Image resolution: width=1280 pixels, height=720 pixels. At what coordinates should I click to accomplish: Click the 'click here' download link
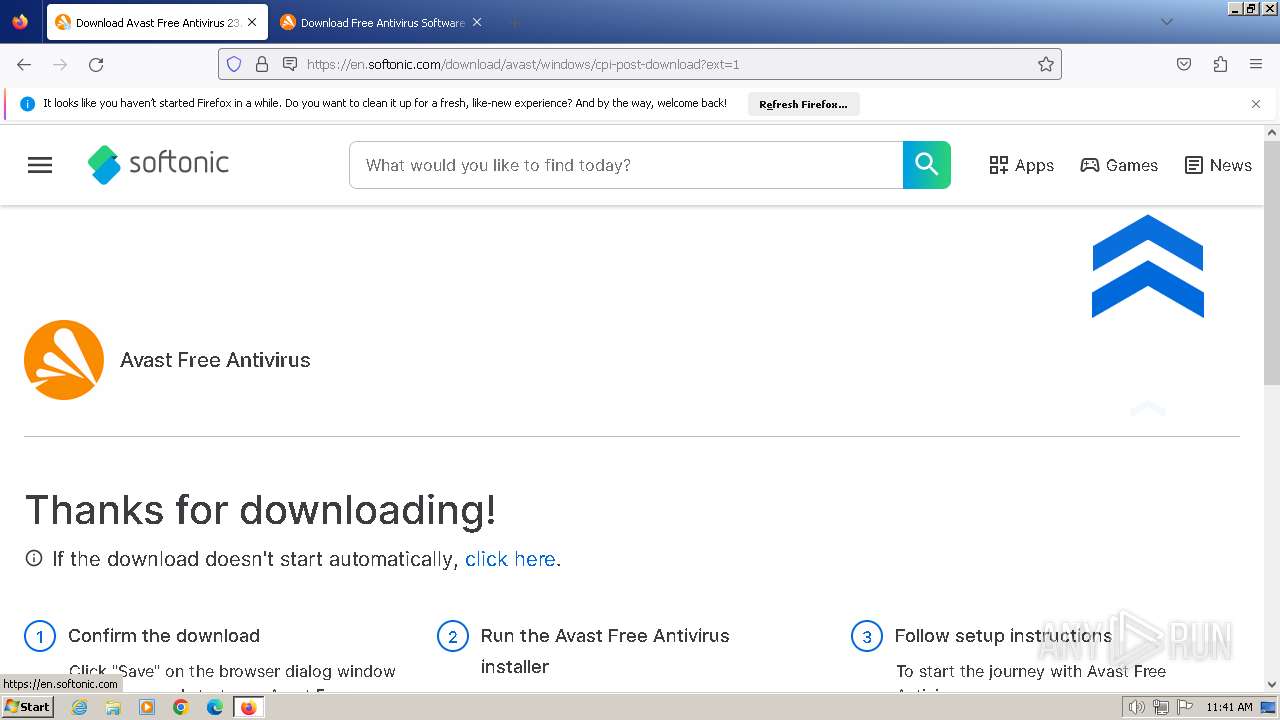(x=510, y=559)
